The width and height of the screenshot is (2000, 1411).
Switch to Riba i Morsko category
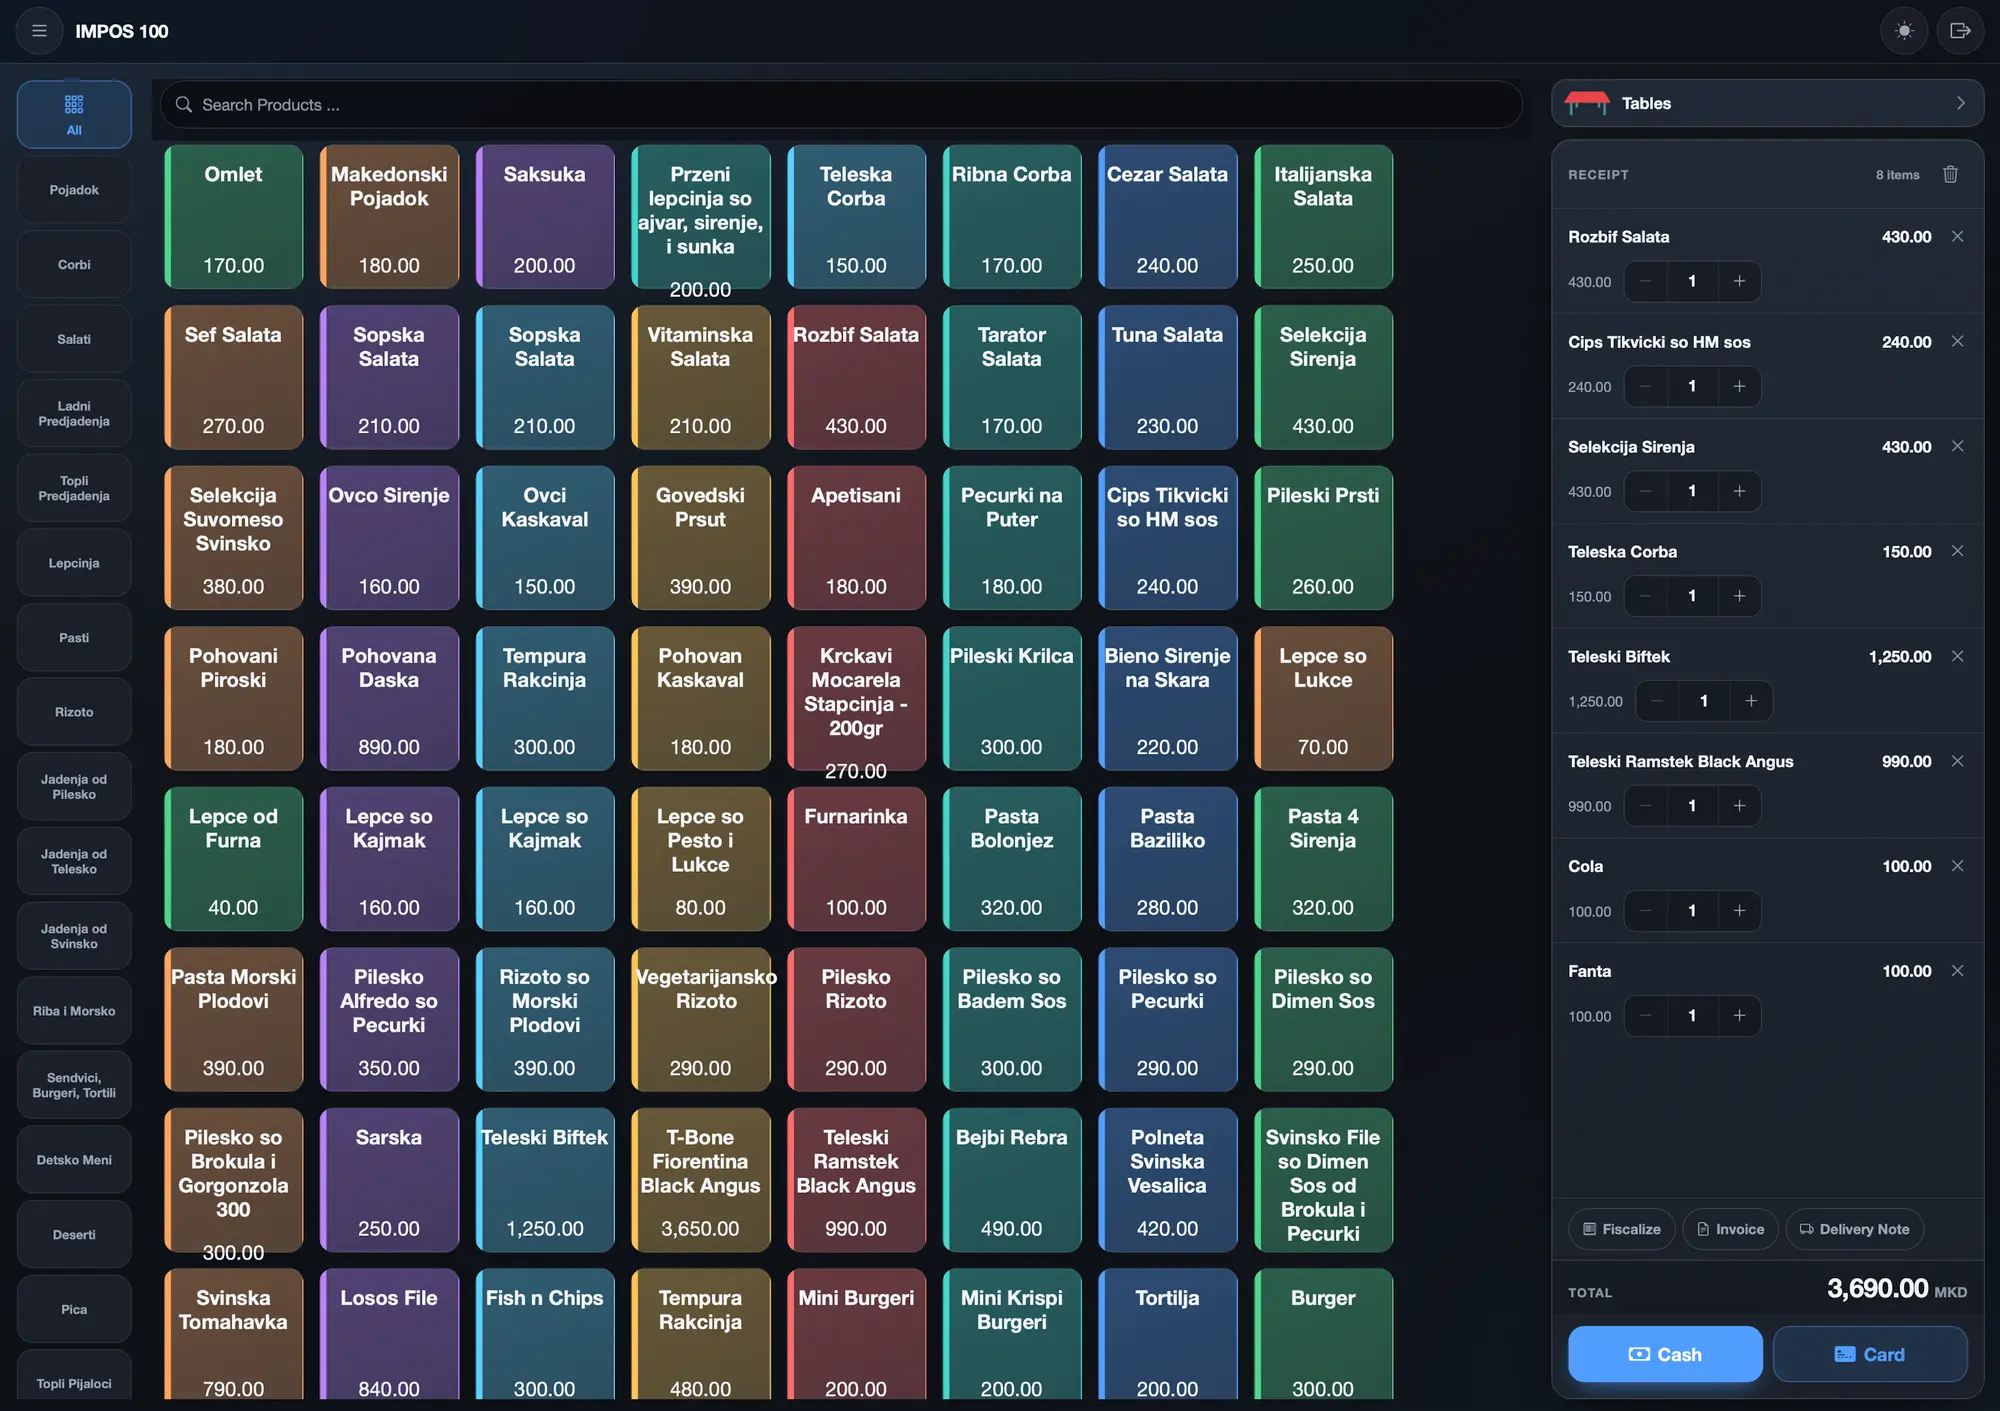tap(74, 1011)
